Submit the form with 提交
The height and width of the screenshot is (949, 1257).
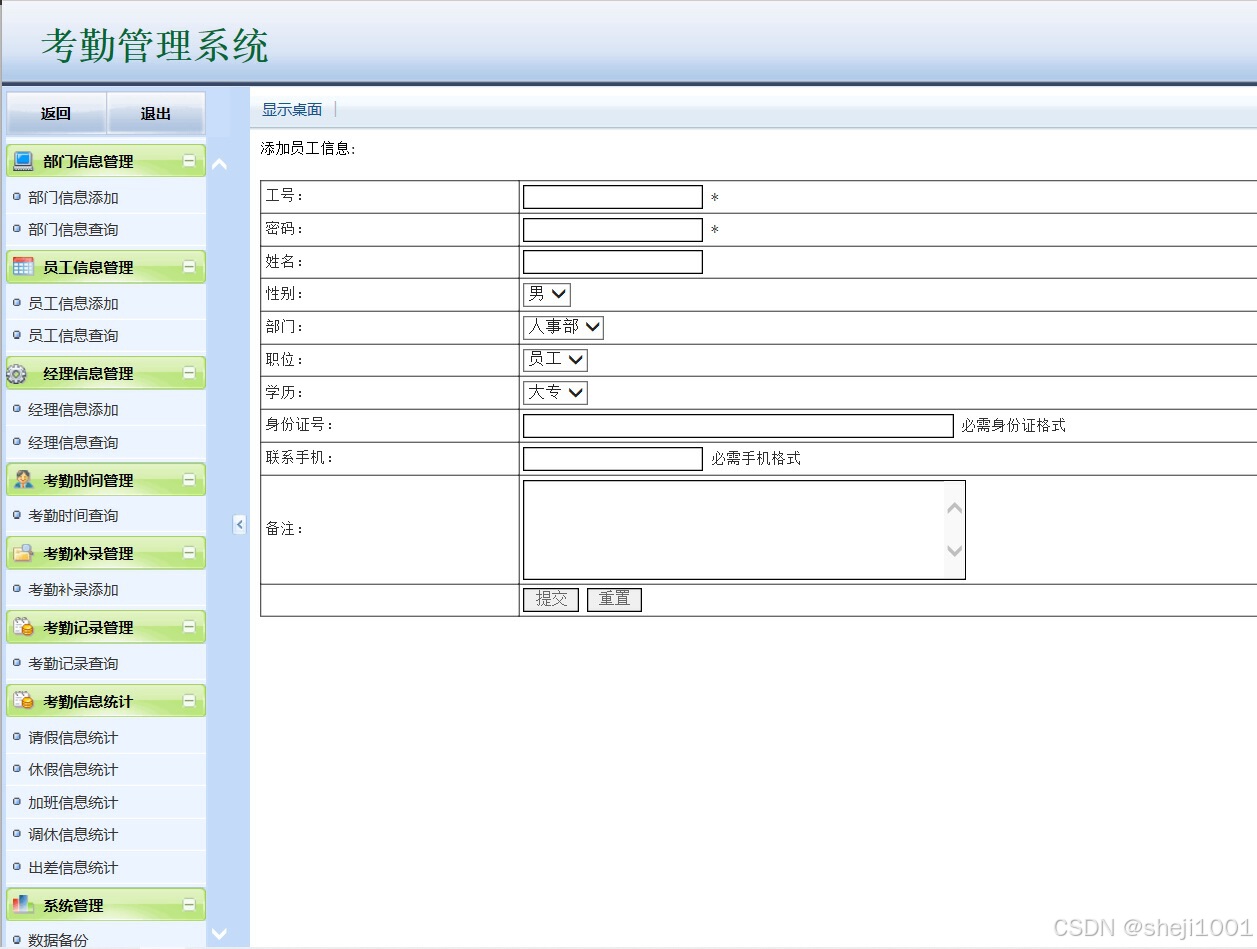click(551, 599)
